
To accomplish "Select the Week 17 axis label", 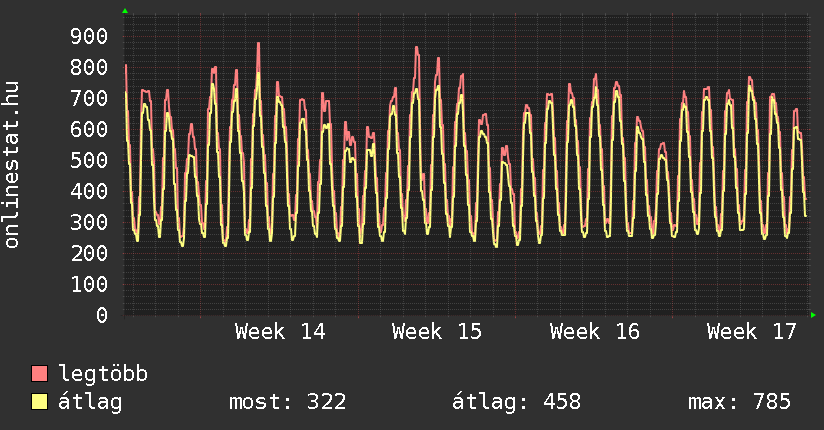I will (752, 332).
